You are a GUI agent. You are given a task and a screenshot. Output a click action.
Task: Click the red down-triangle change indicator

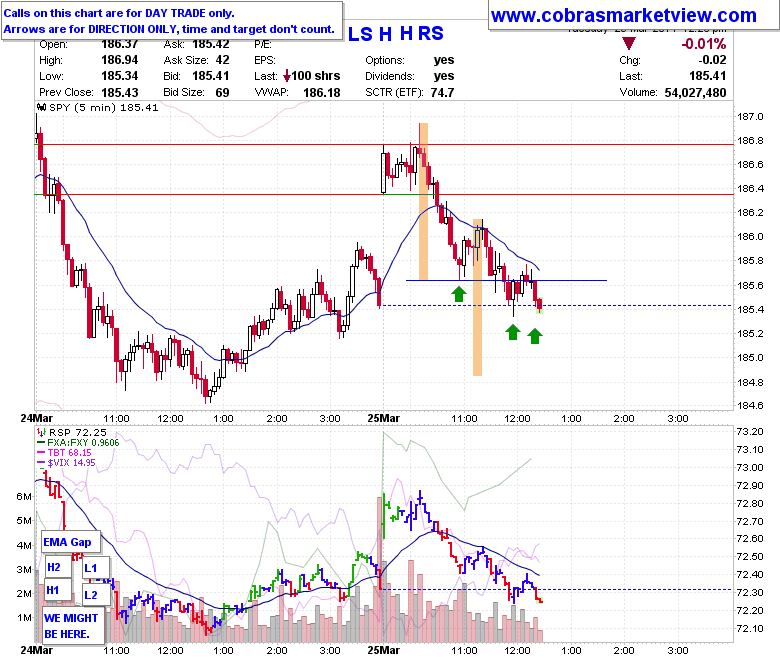629,44
